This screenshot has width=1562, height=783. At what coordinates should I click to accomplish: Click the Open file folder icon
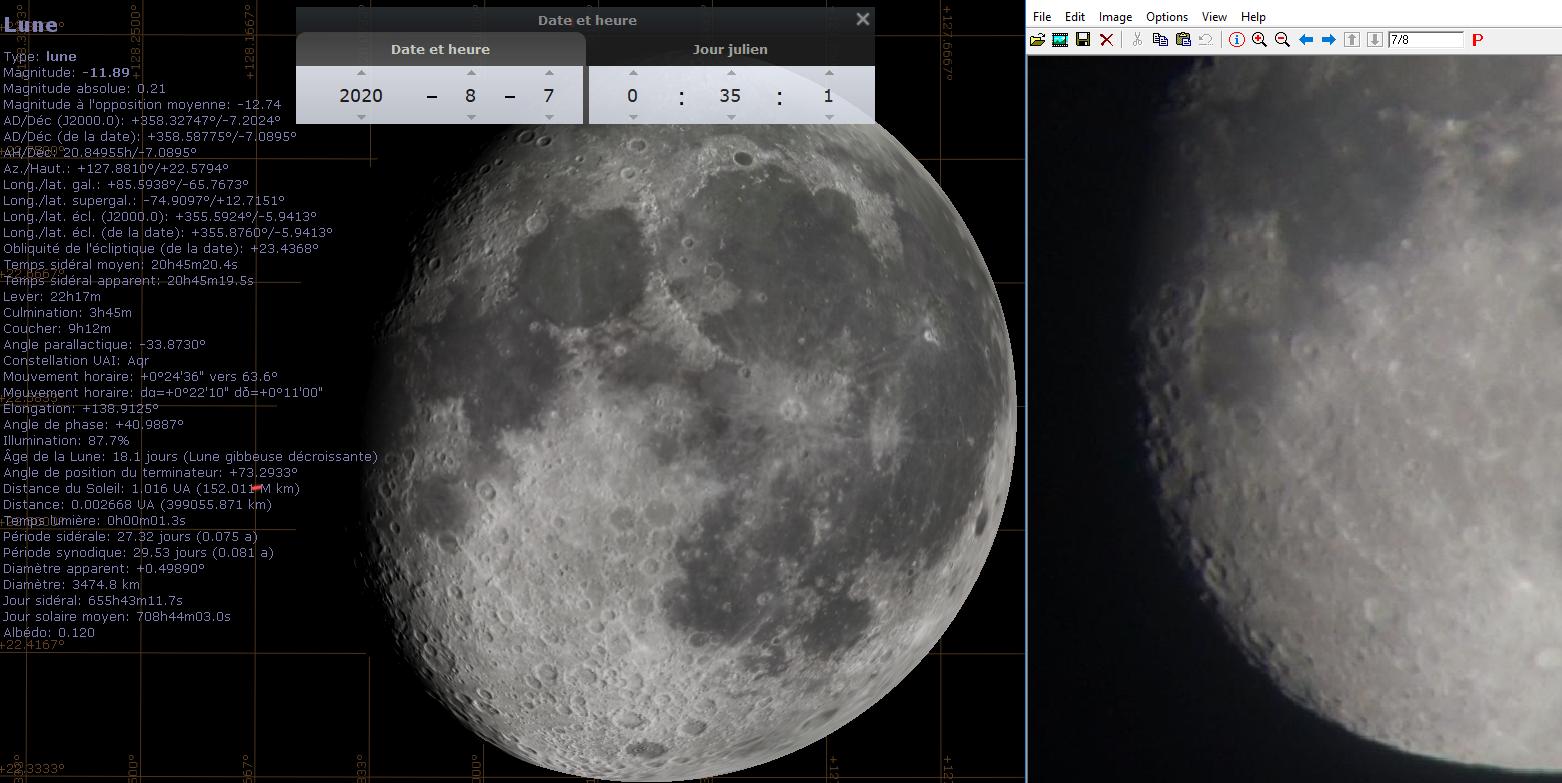(x=1037, y=40)
